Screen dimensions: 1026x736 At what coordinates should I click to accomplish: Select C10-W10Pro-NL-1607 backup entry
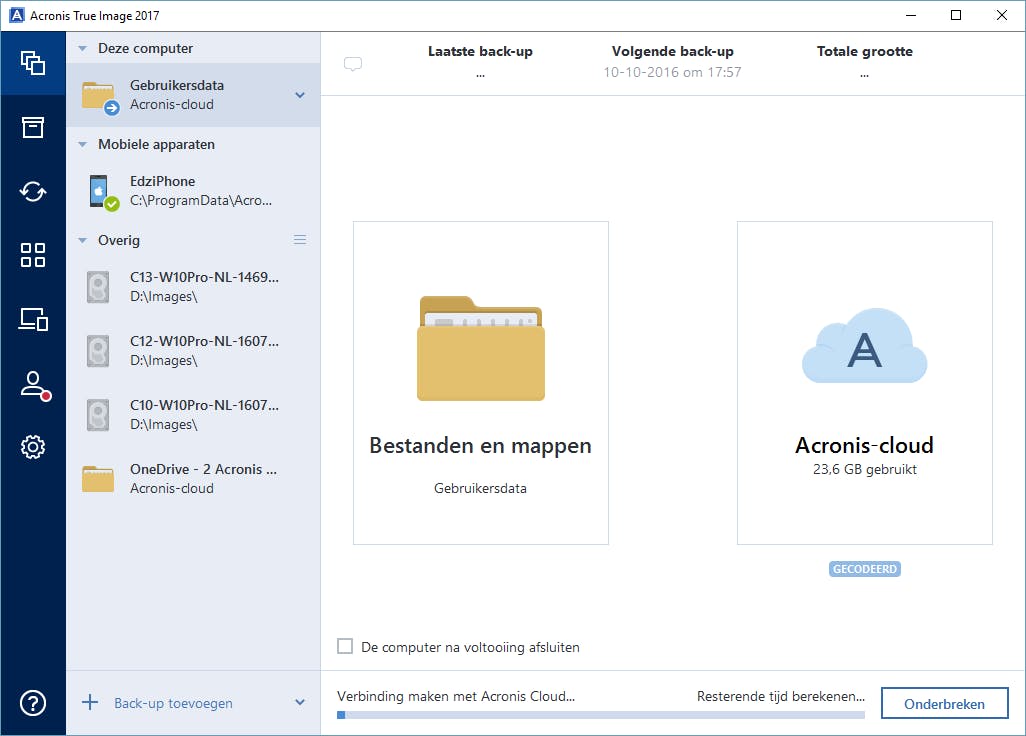(193, 415)
